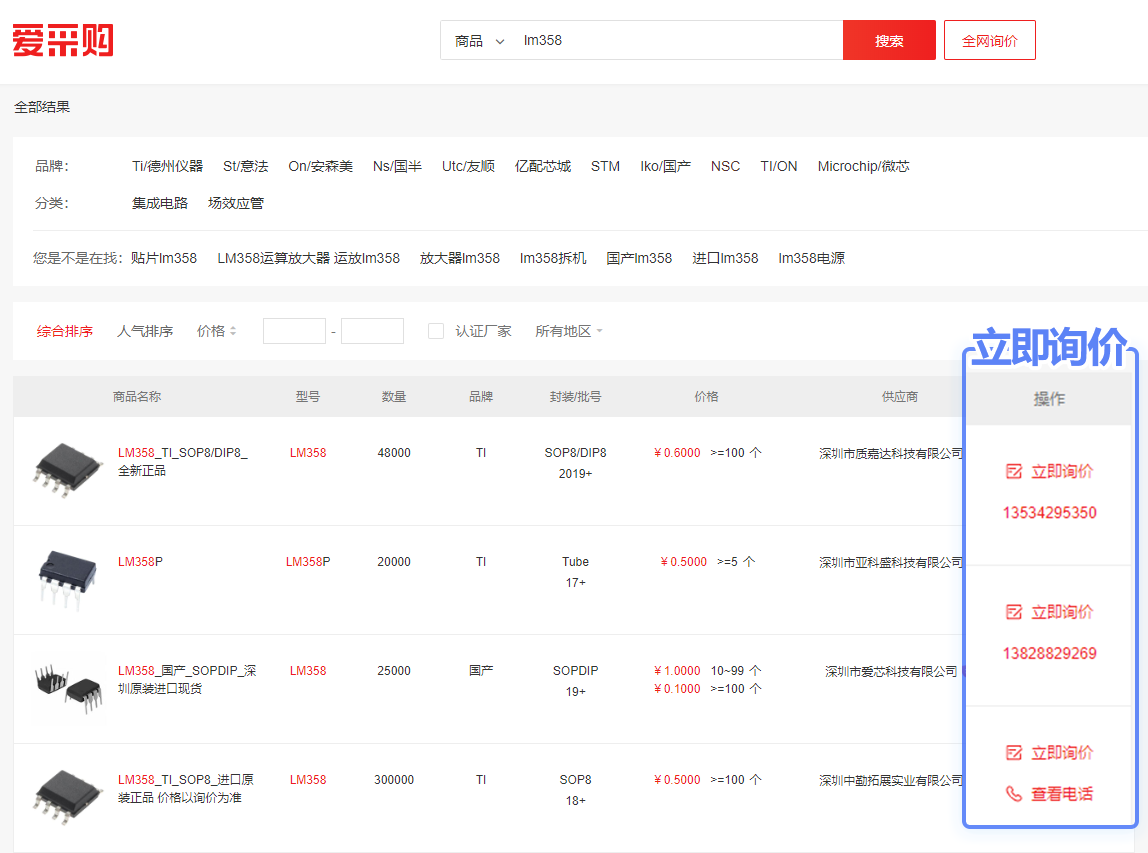This screenshot has height=853, width=1148.
Task: Open product title LM358P
Action: (x=141, y=562)
